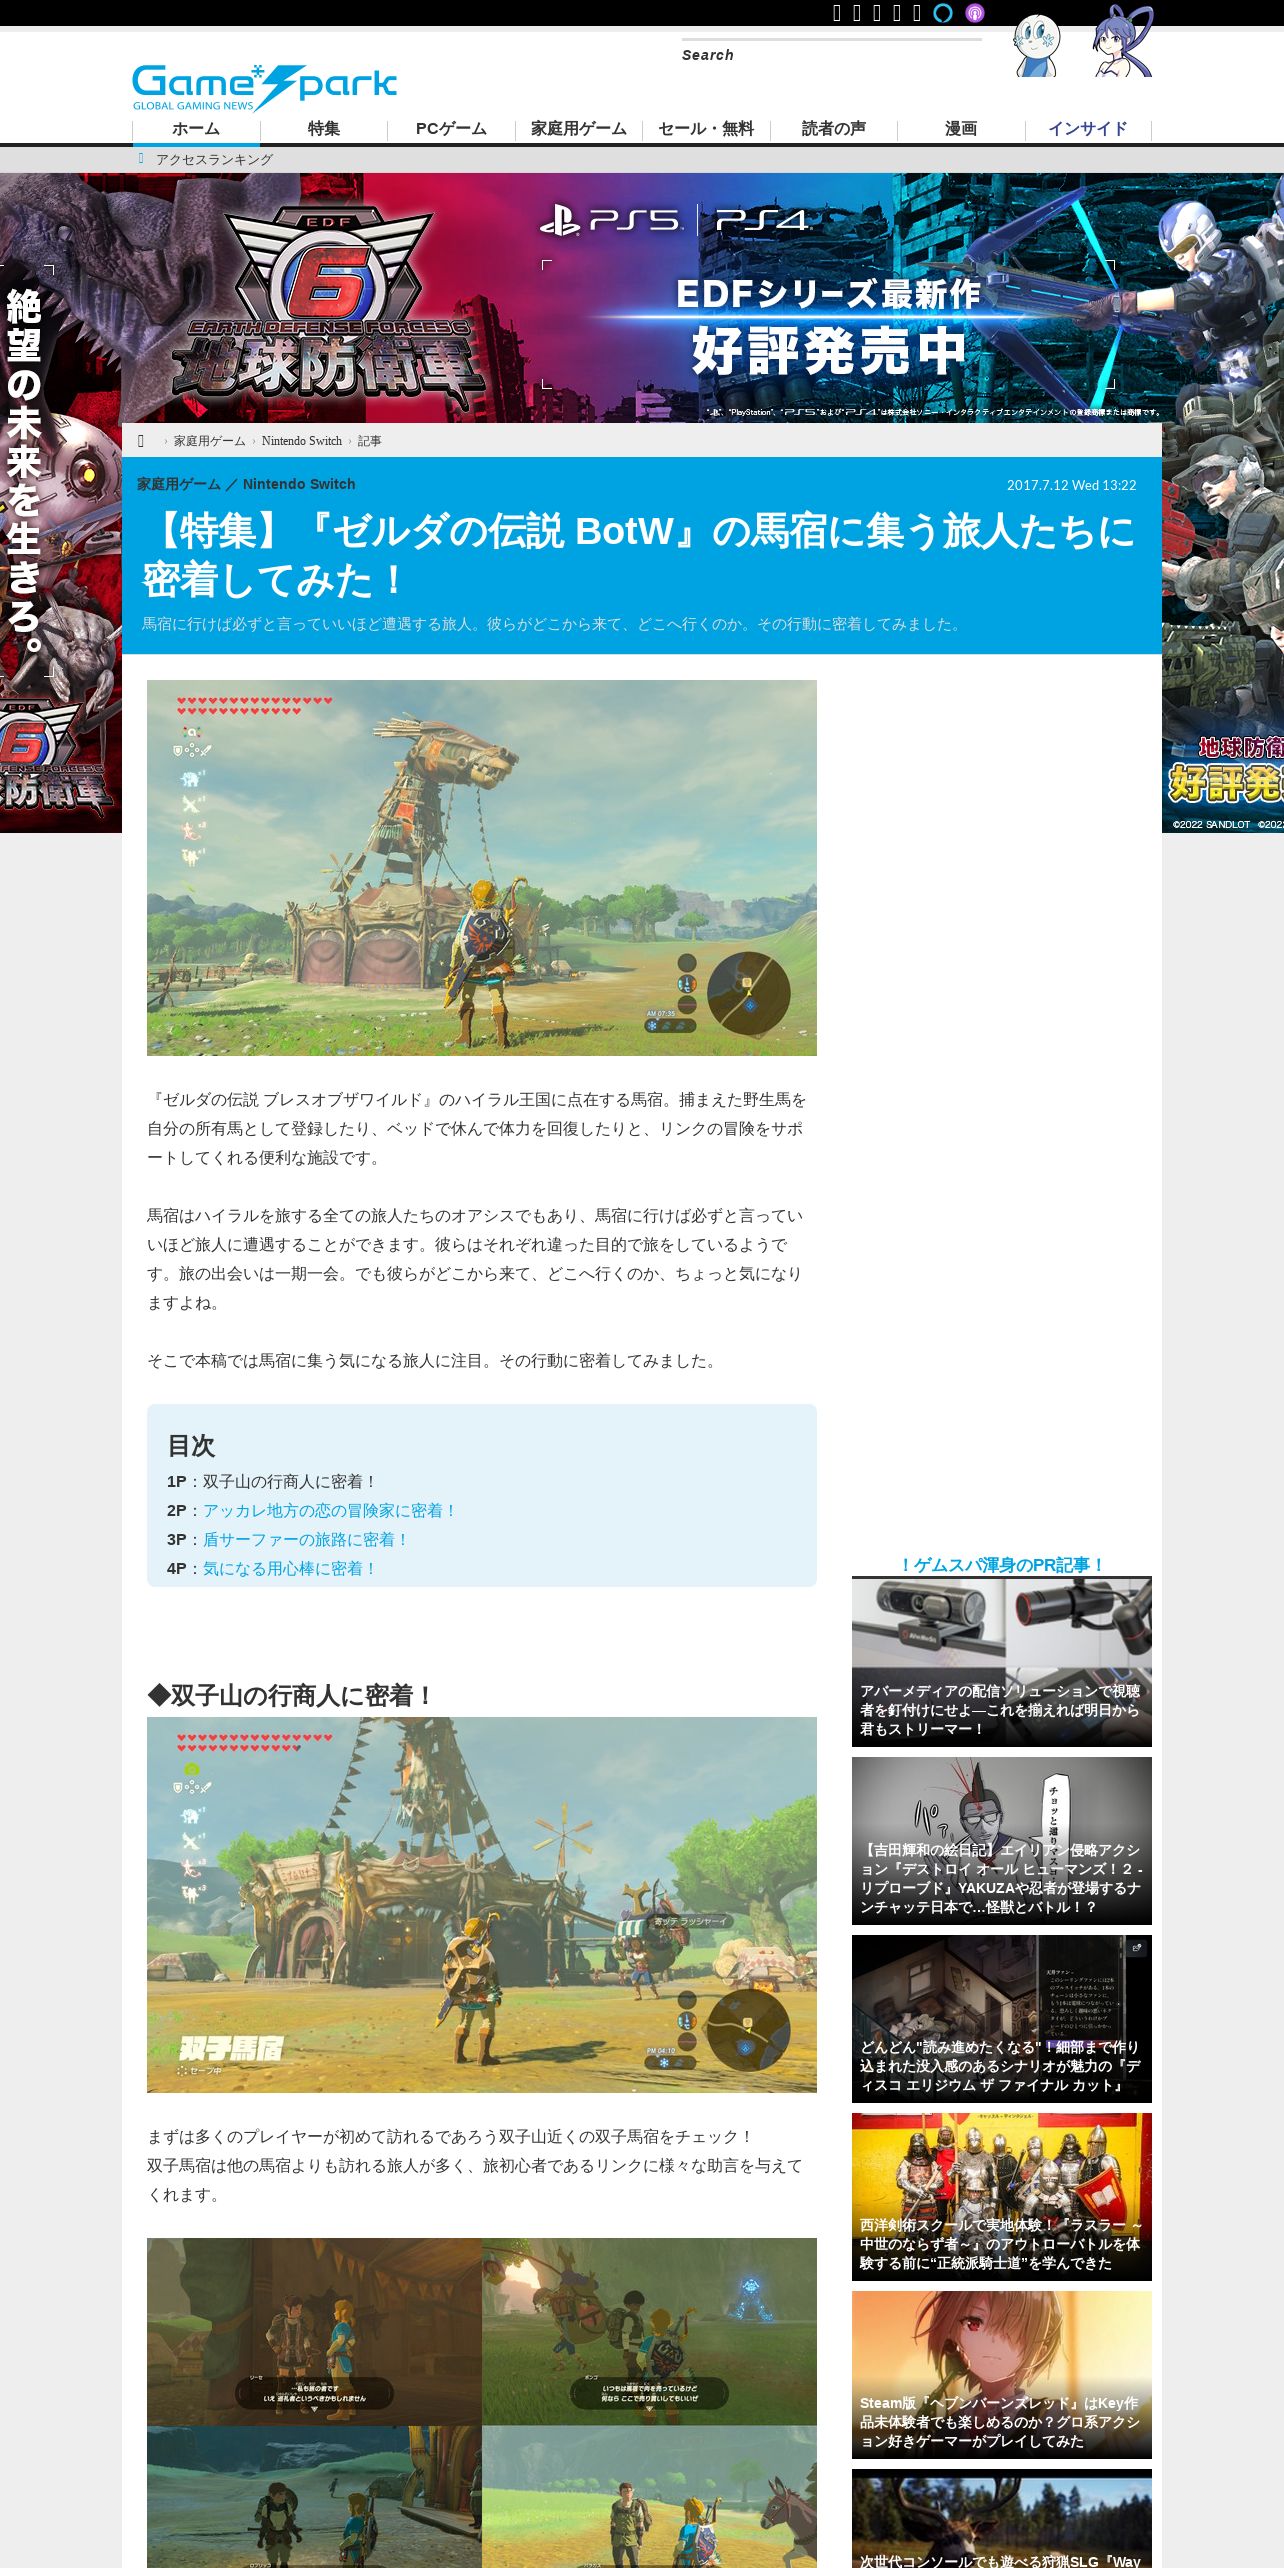1284x2568 pixels.
Task: Open 次世代コンソール 狩猟SLG article card
Action: [1002, 2518]
